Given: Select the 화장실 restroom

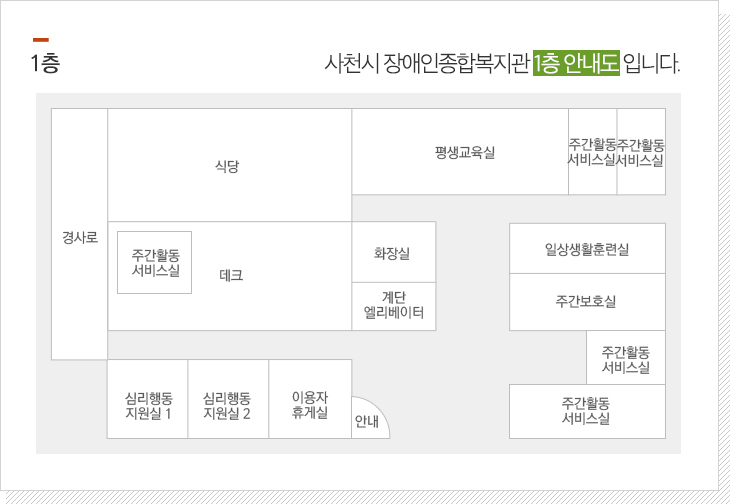Looking at the screenshot, I should (x=394, y=252).
